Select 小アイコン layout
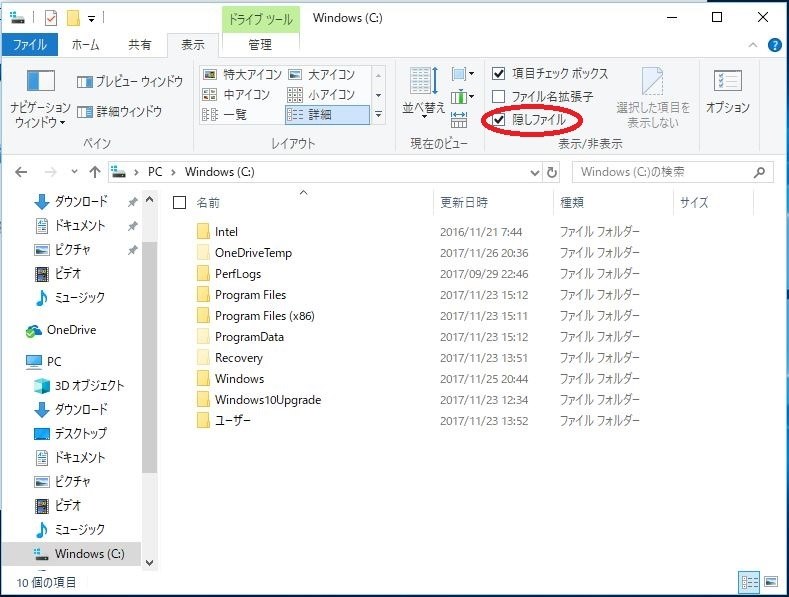The width and height of the screenshot is (789, 597). [x=321, y=95]
